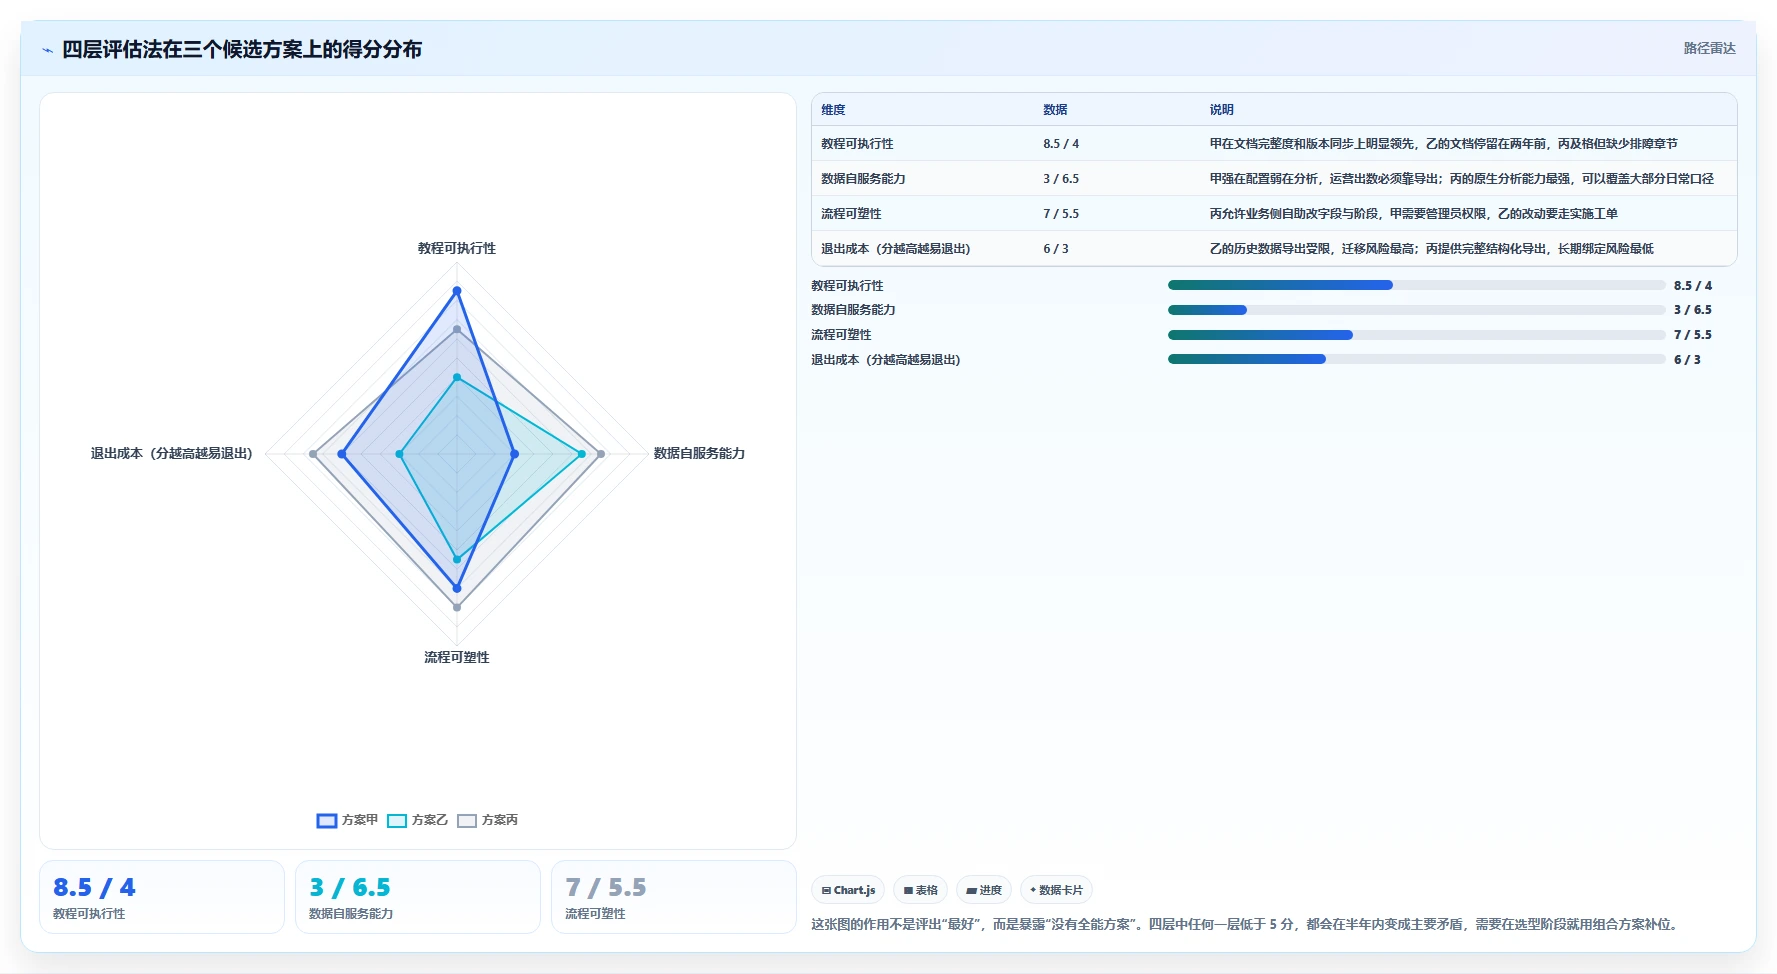Click the description starting 乙的历史数据导出受限
This screenshot has height=974, width=1777.
click(1431, 249)
